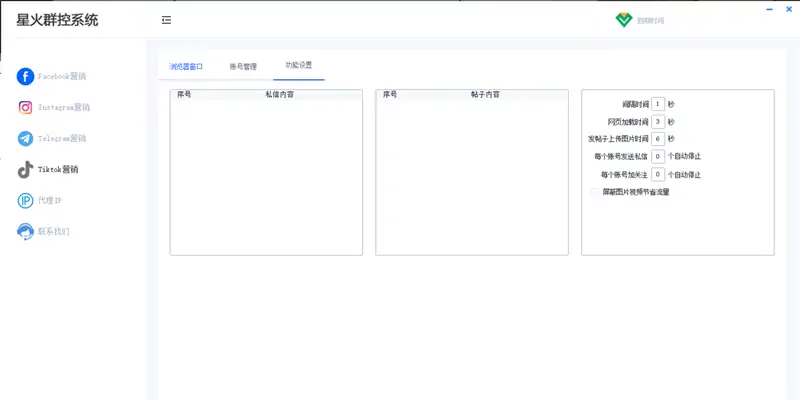Switch to the 账号管理 tab

point(243,66)
